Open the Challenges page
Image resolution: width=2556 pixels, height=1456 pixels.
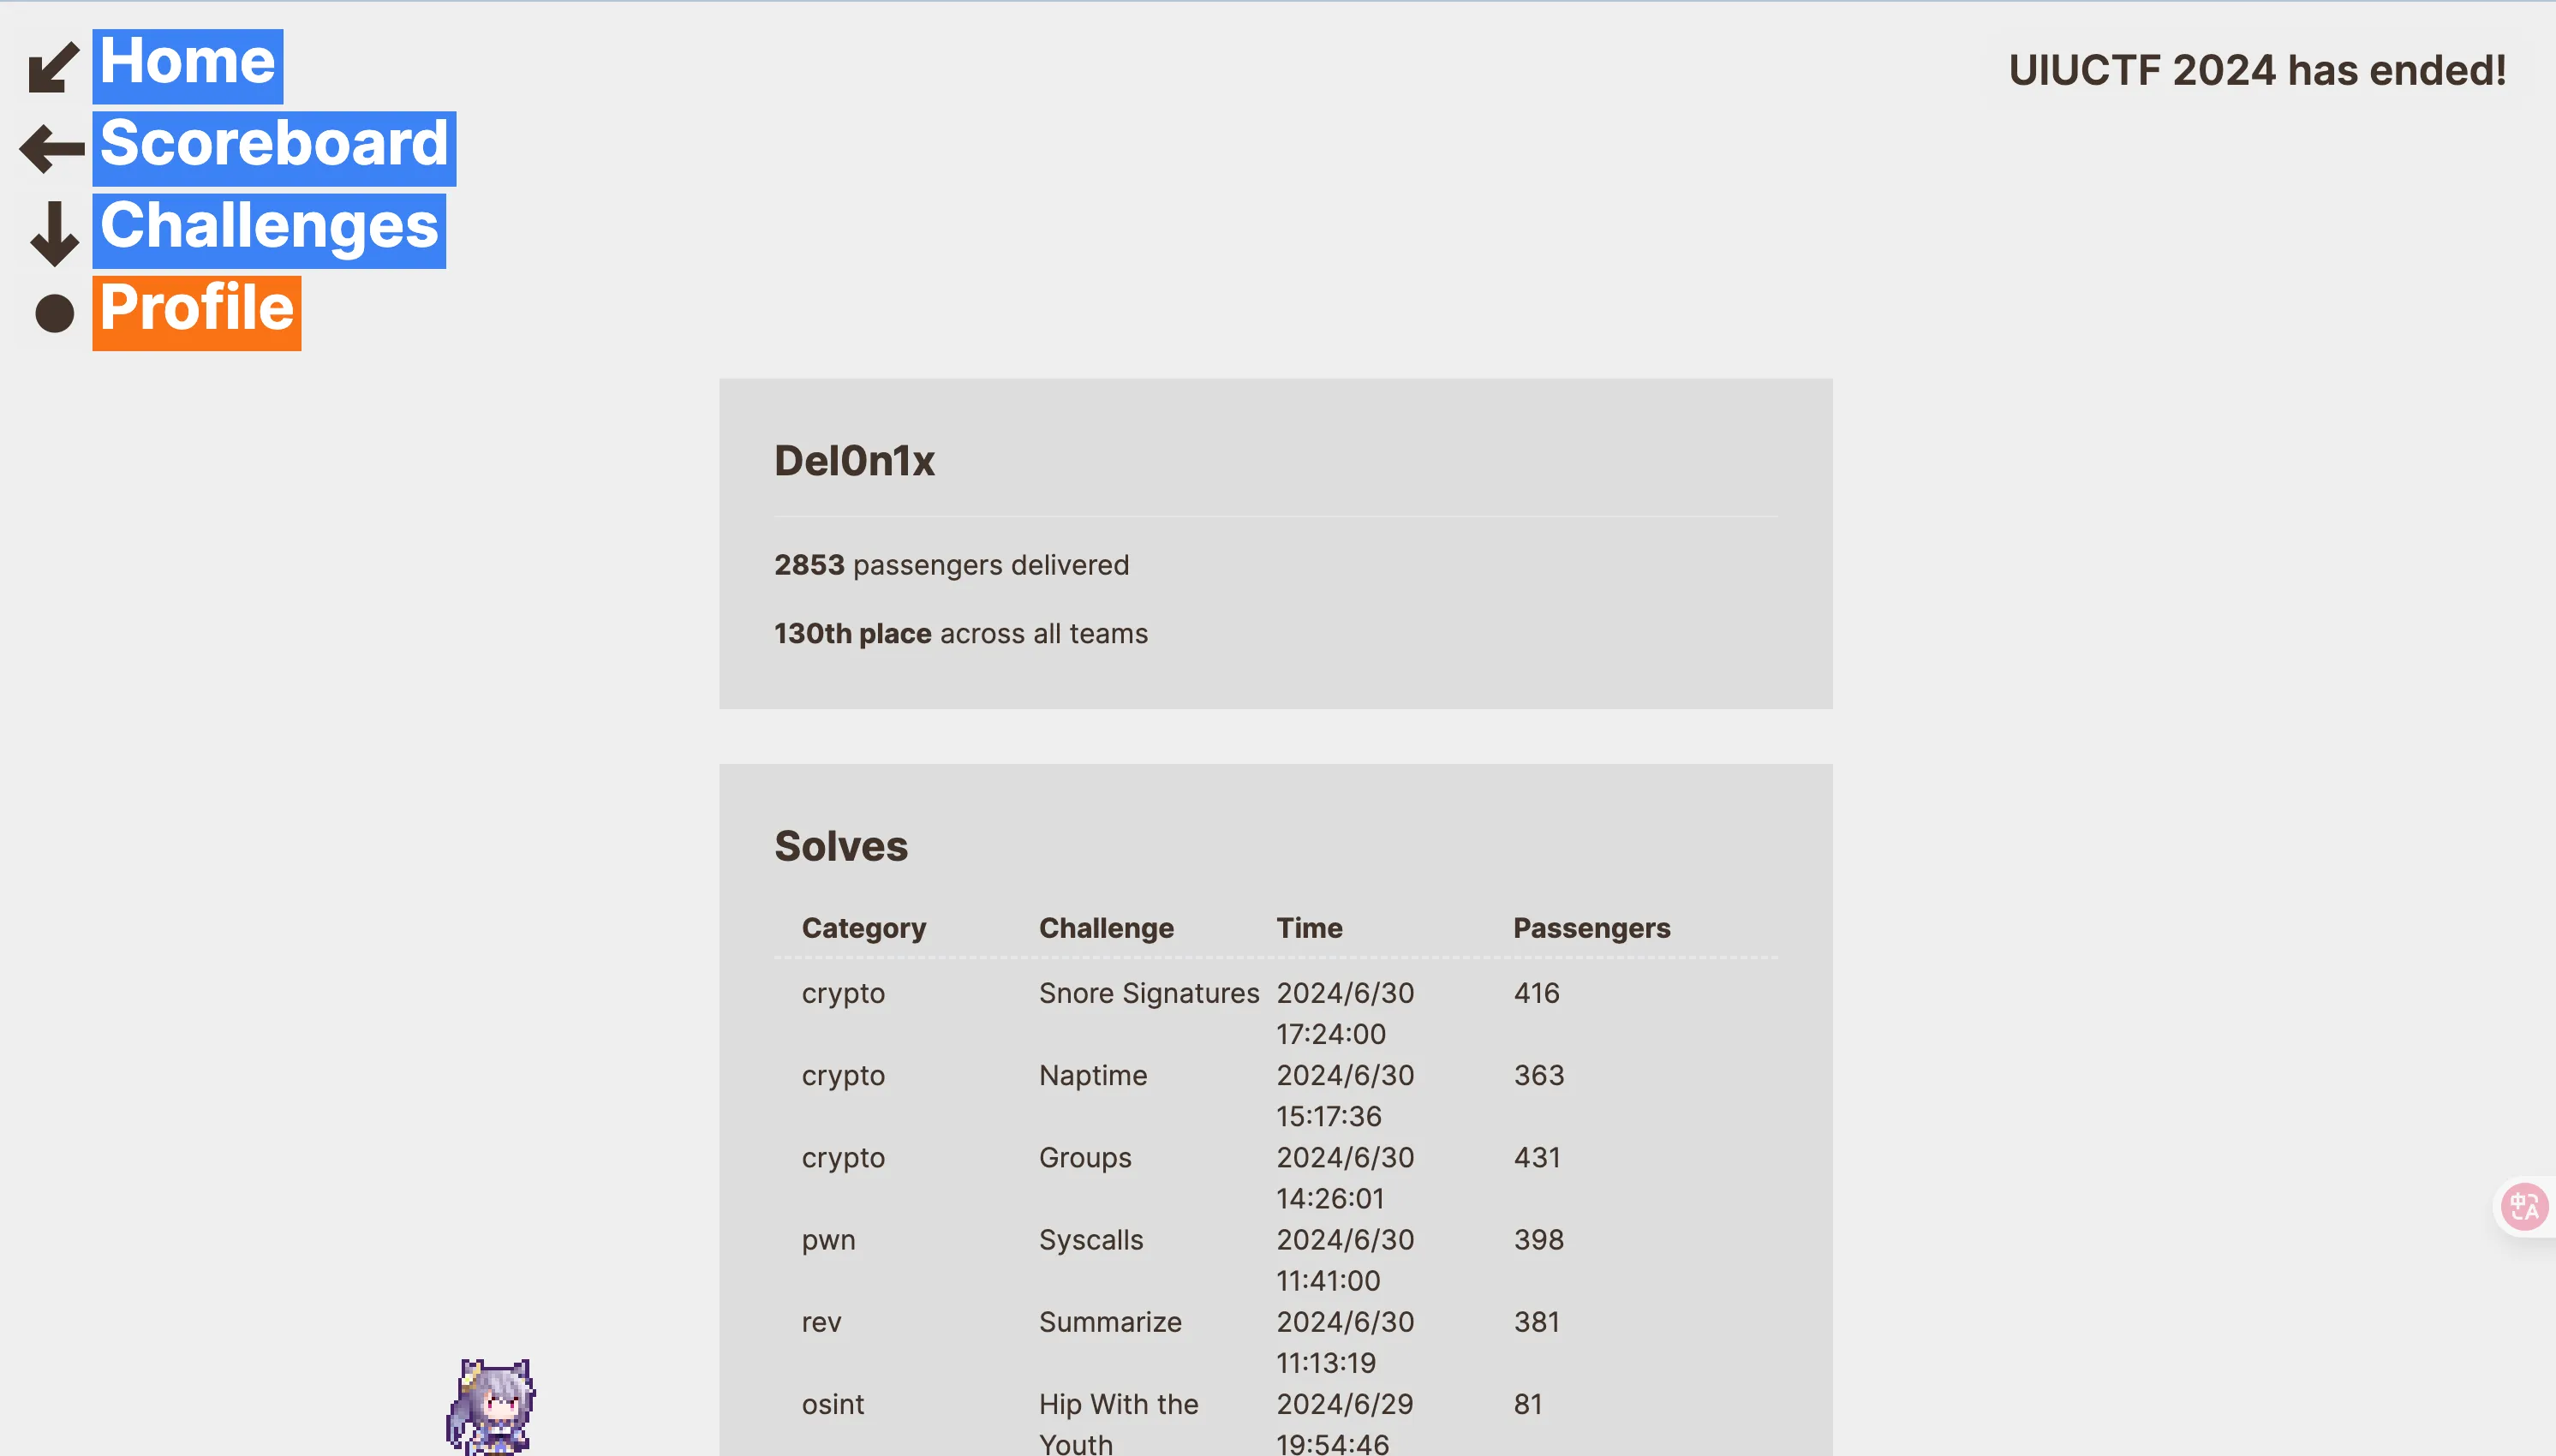tap(269, 229)
